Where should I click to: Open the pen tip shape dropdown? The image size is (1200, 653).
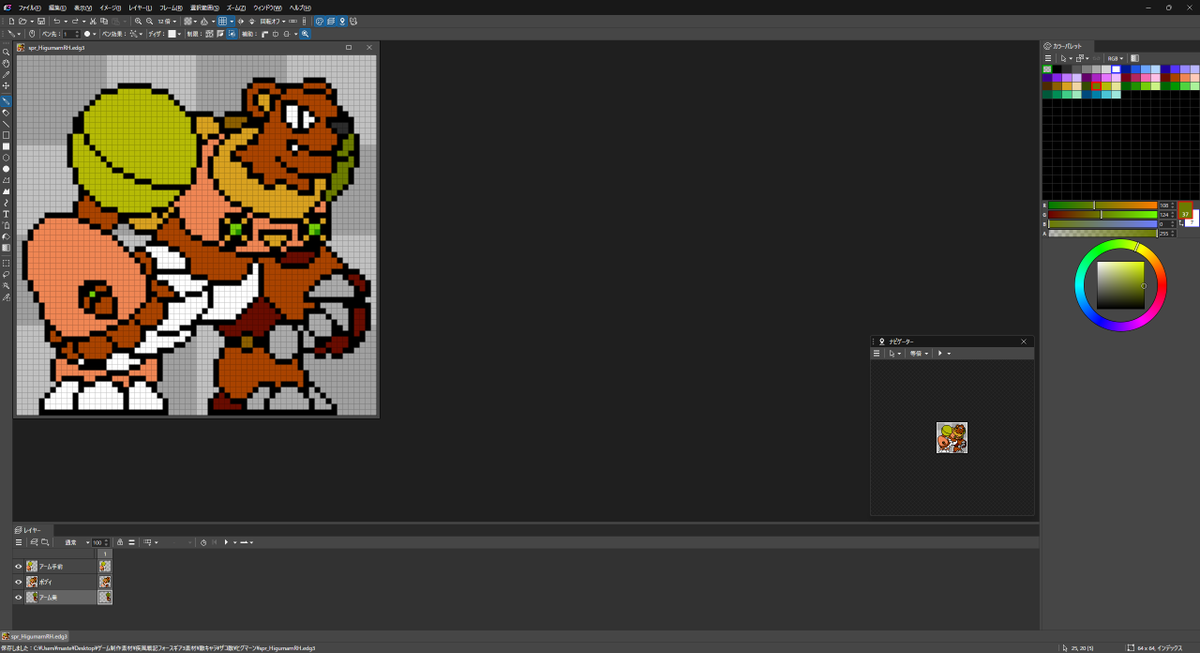pyautogui.click(x=90, y=34)
